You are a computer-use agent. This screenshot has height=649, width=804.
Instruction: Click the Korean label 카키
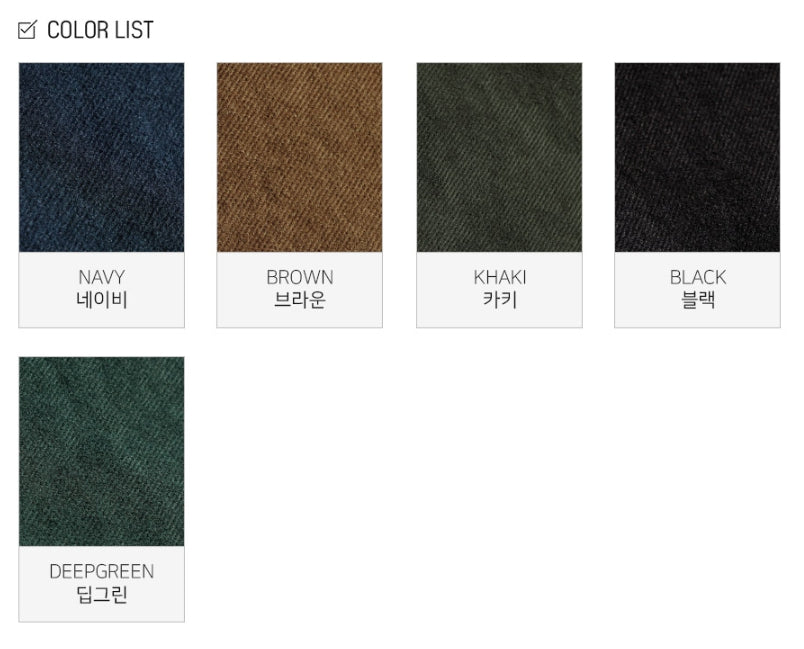[x=499, y=300]
